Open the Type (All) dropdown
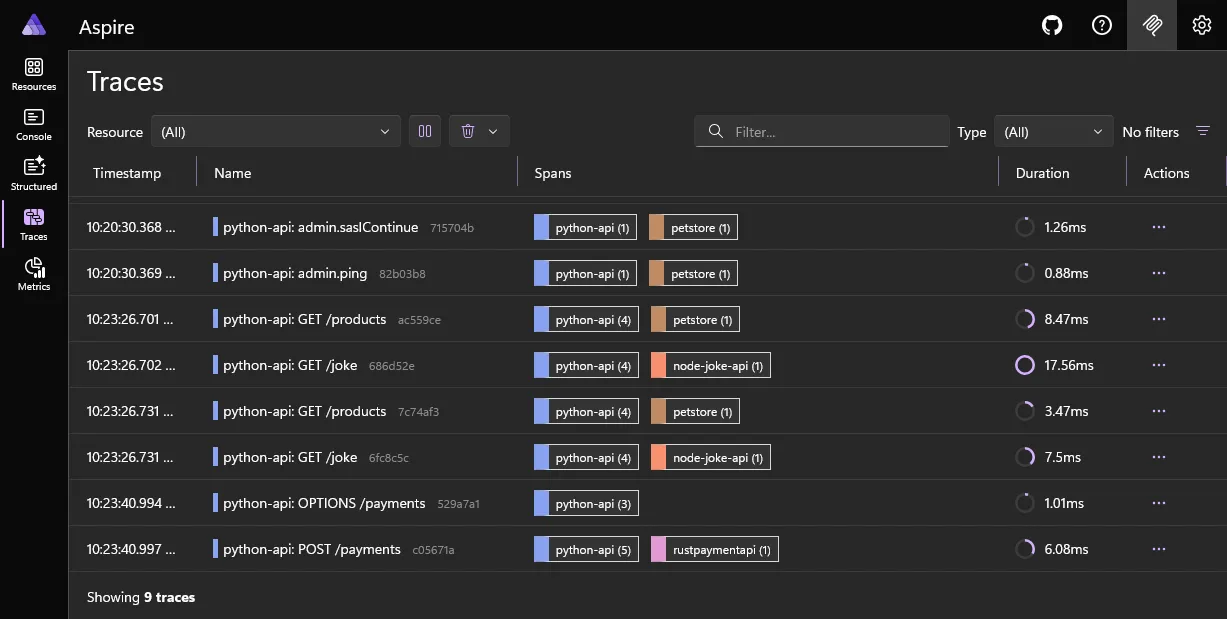This screenshot has width=1227, height=619. point(1053,130)
